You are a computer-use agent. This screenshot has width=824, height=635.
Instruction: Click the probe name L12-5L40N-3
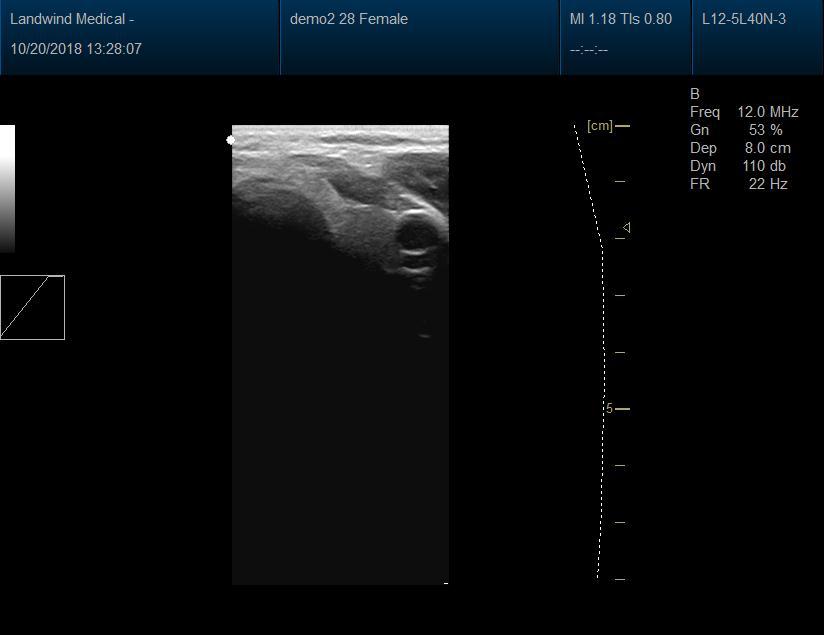[x=744, y=19]
